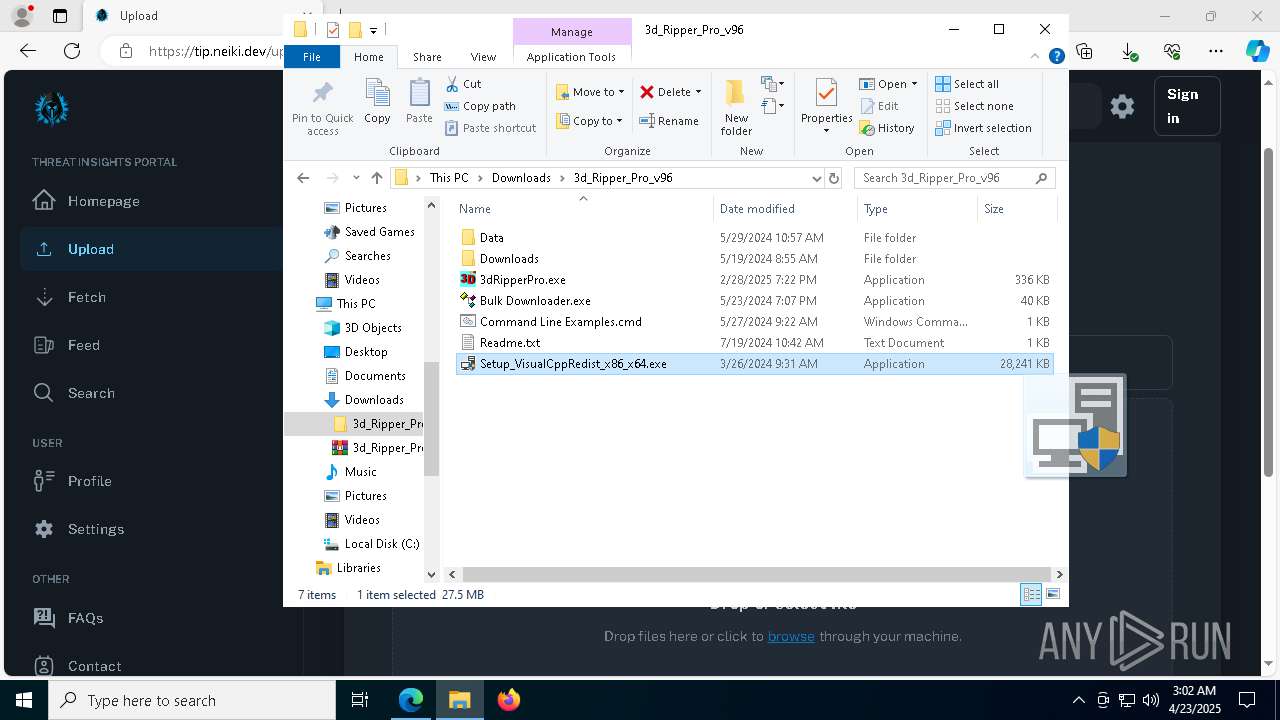Click the Cut scissors command
Viewport: 1280px width, 720px height.
tap(463, 84)
